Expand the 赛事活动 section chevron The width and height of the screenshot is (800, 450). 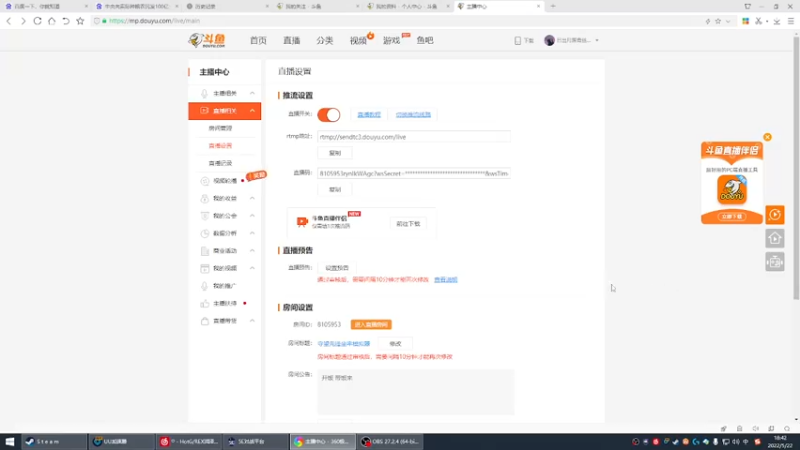click(252, 251)
